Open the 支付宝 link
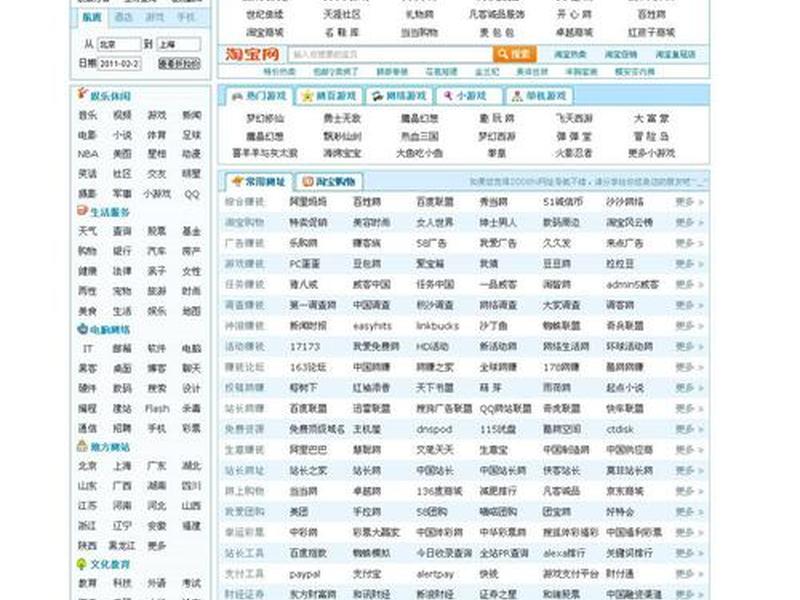Viewport: 800px width, 600px height. tap(367, 574)
